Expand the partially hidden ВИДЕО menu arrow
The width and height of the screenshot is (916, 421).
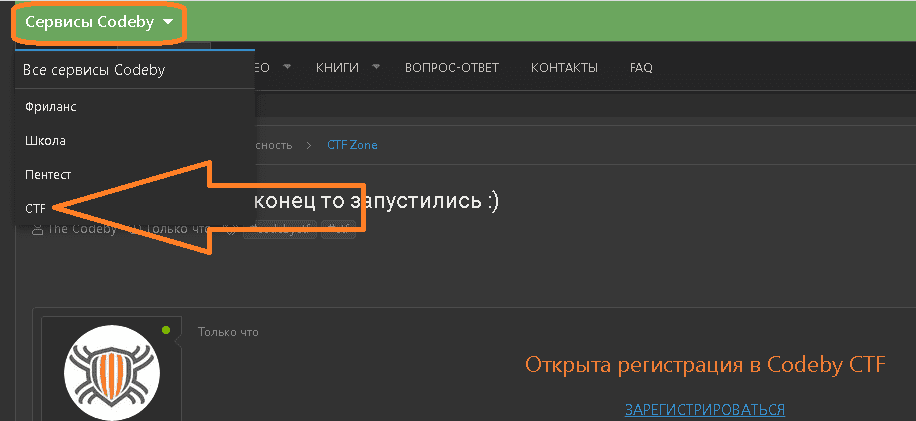(287, 67)
